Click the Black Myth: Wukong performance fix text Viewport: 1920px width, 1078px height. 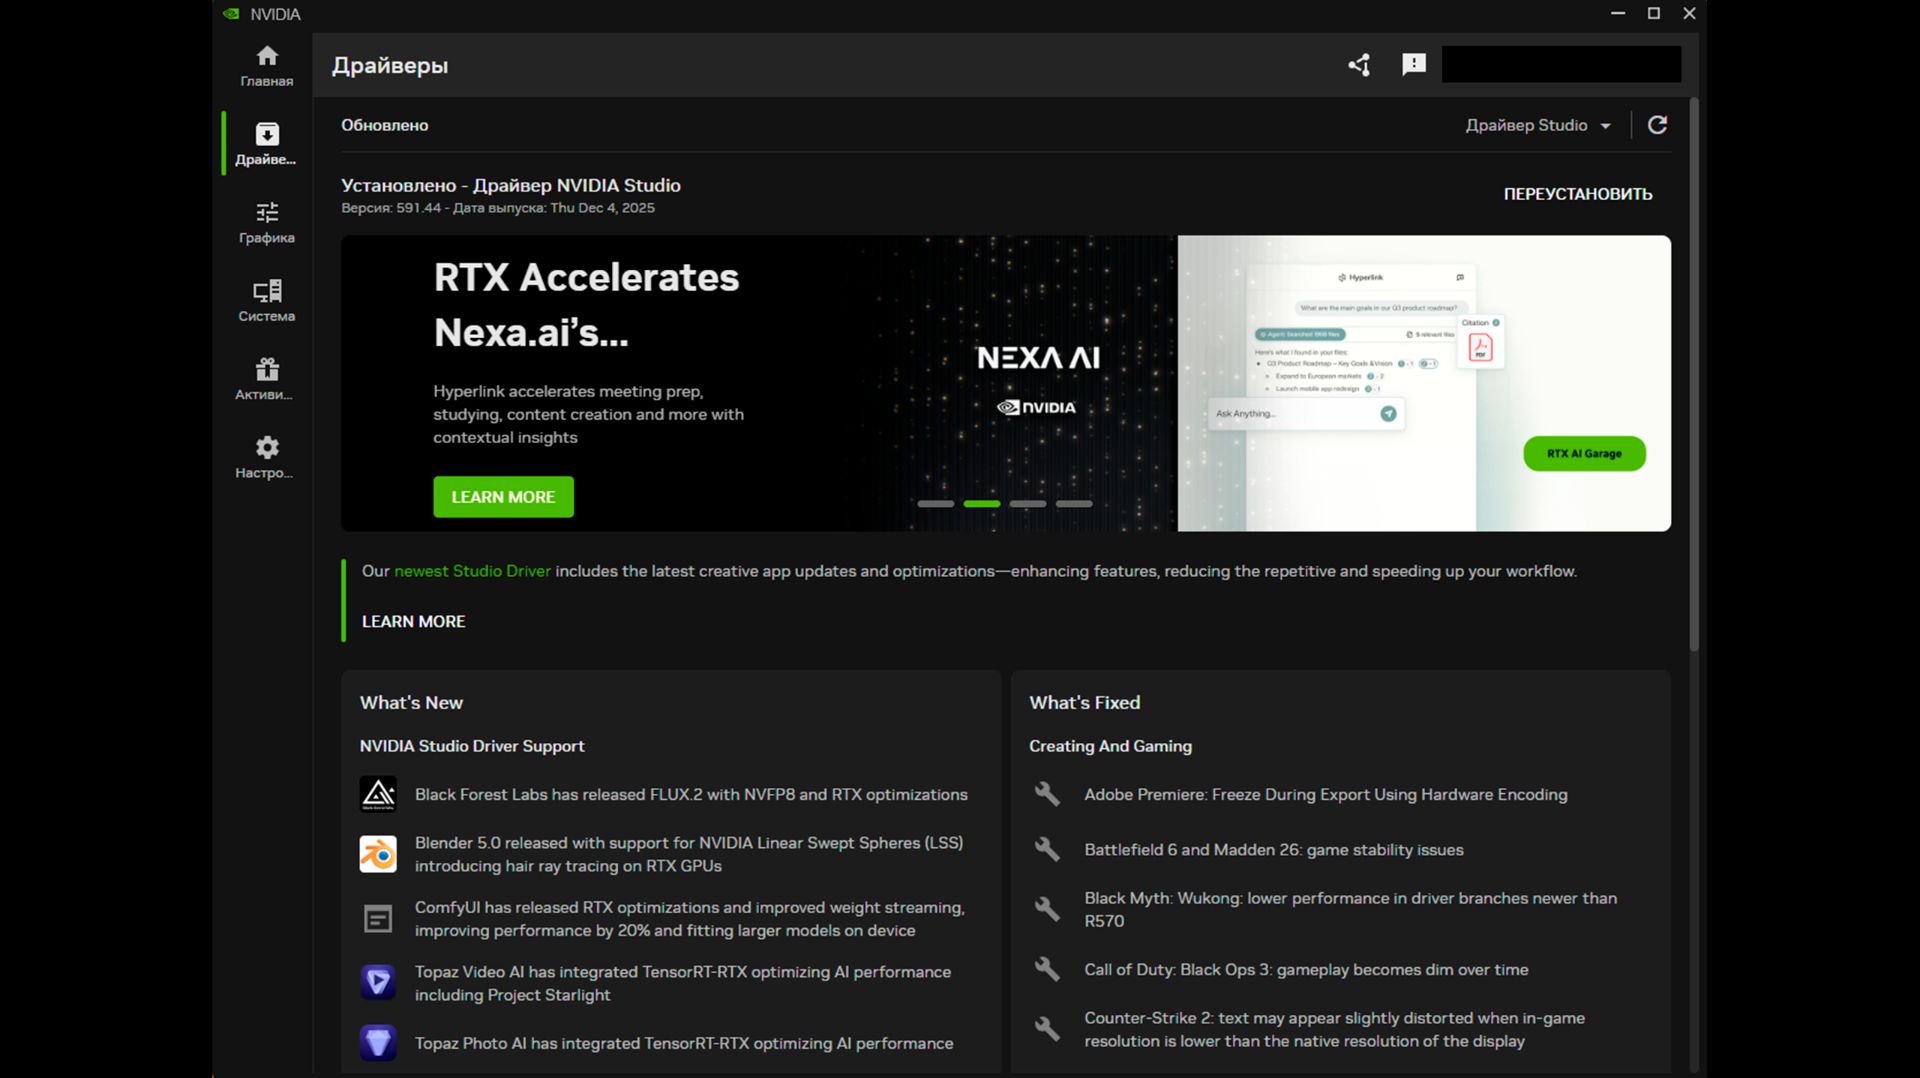1351,909
